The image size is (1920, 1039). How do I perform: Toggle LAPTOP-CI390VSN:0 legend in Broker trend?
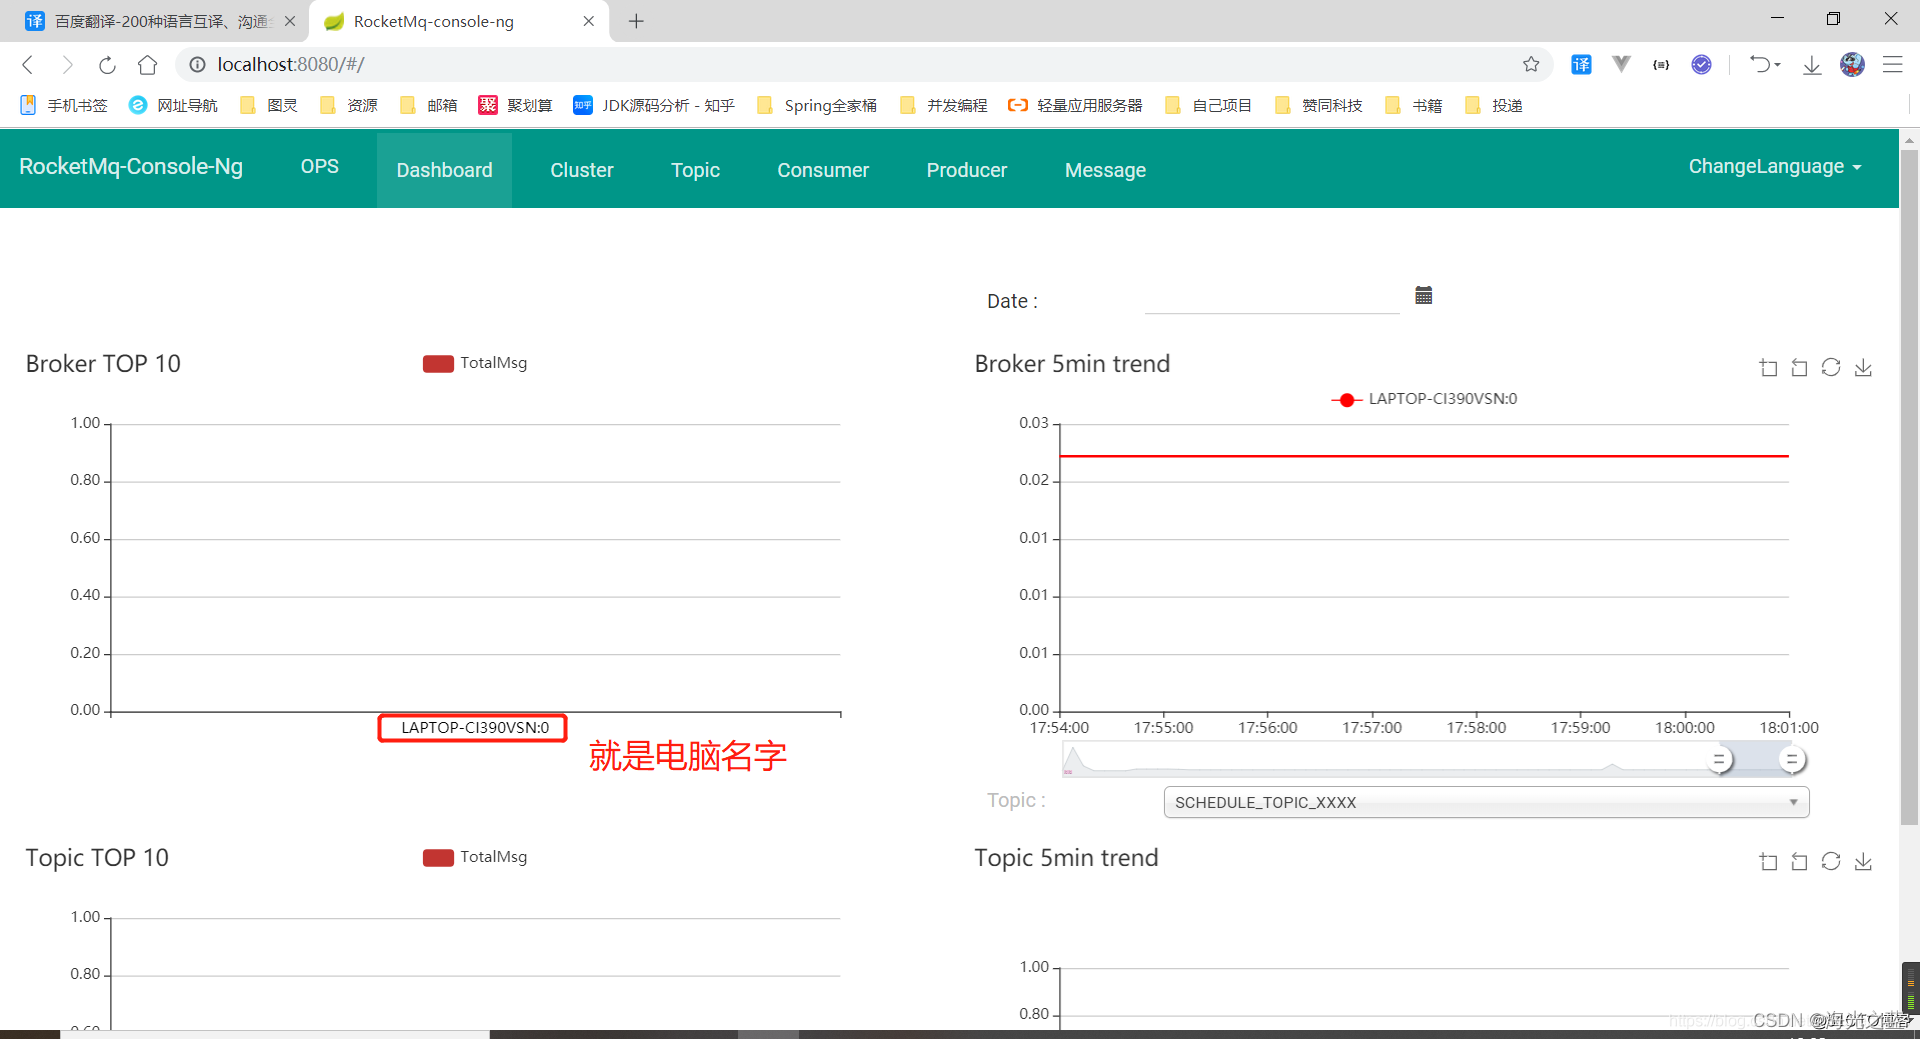pos(1424,399)
